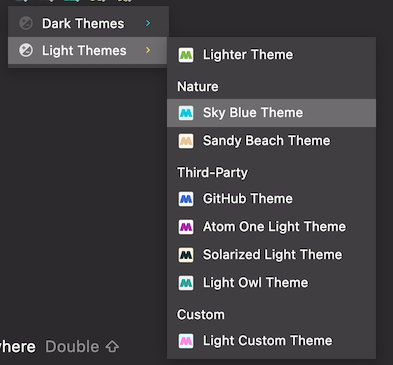The height and width of the screenshot is (365, 393).
Task: Open the Dark Themes menu entry
Action: (x=88, y=23)
